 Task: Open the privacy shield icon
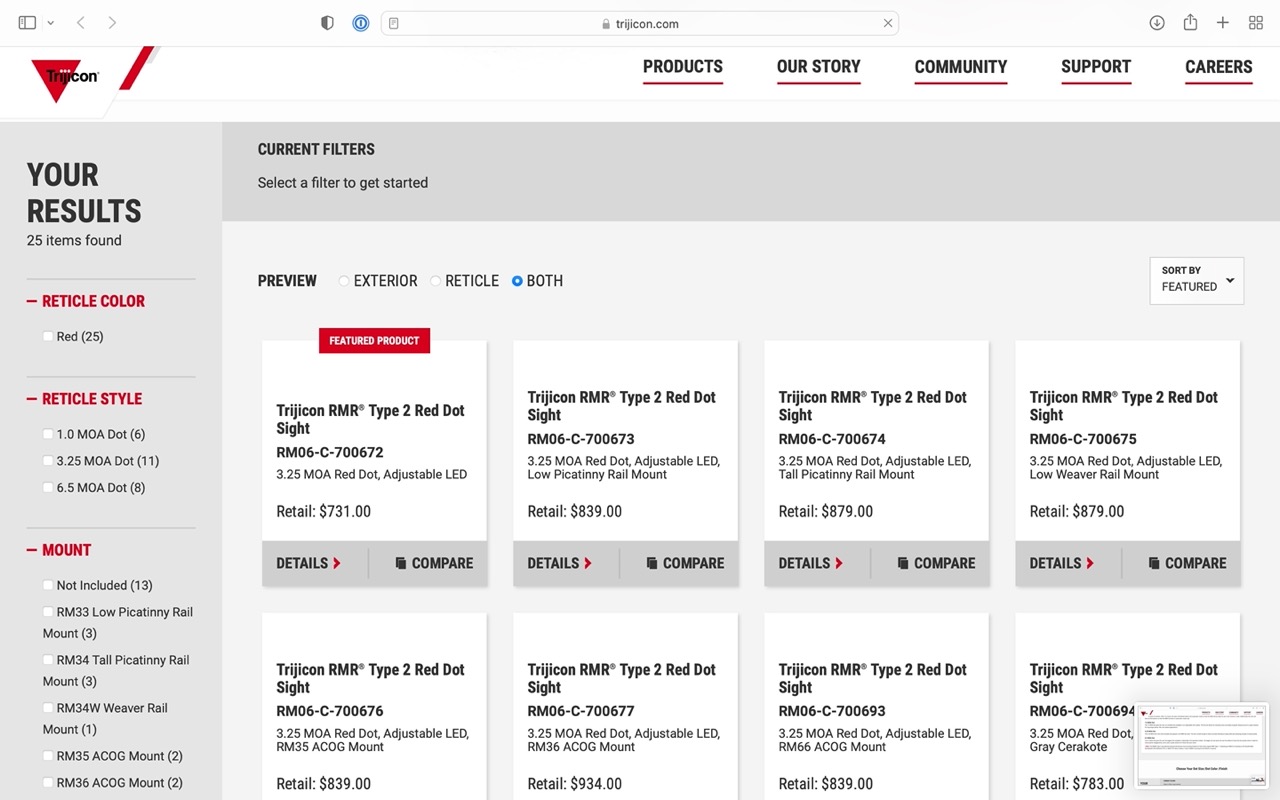point(327,23)
